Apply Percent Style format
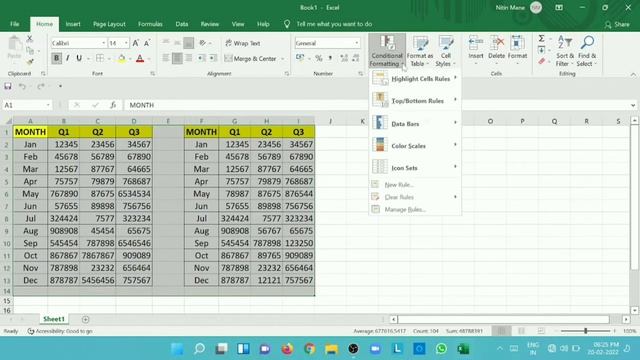The width and height of the screenshot is (640, 360). coord(319,58)
